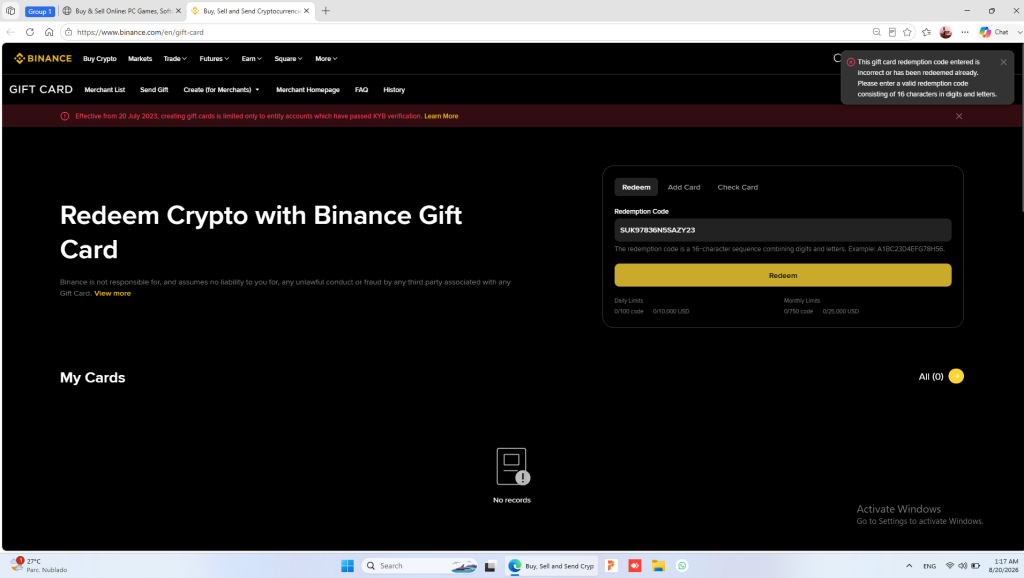The image size is (1024, 578).
Task: Click Learn More in the red banner
Action: [x=441, y=116]
